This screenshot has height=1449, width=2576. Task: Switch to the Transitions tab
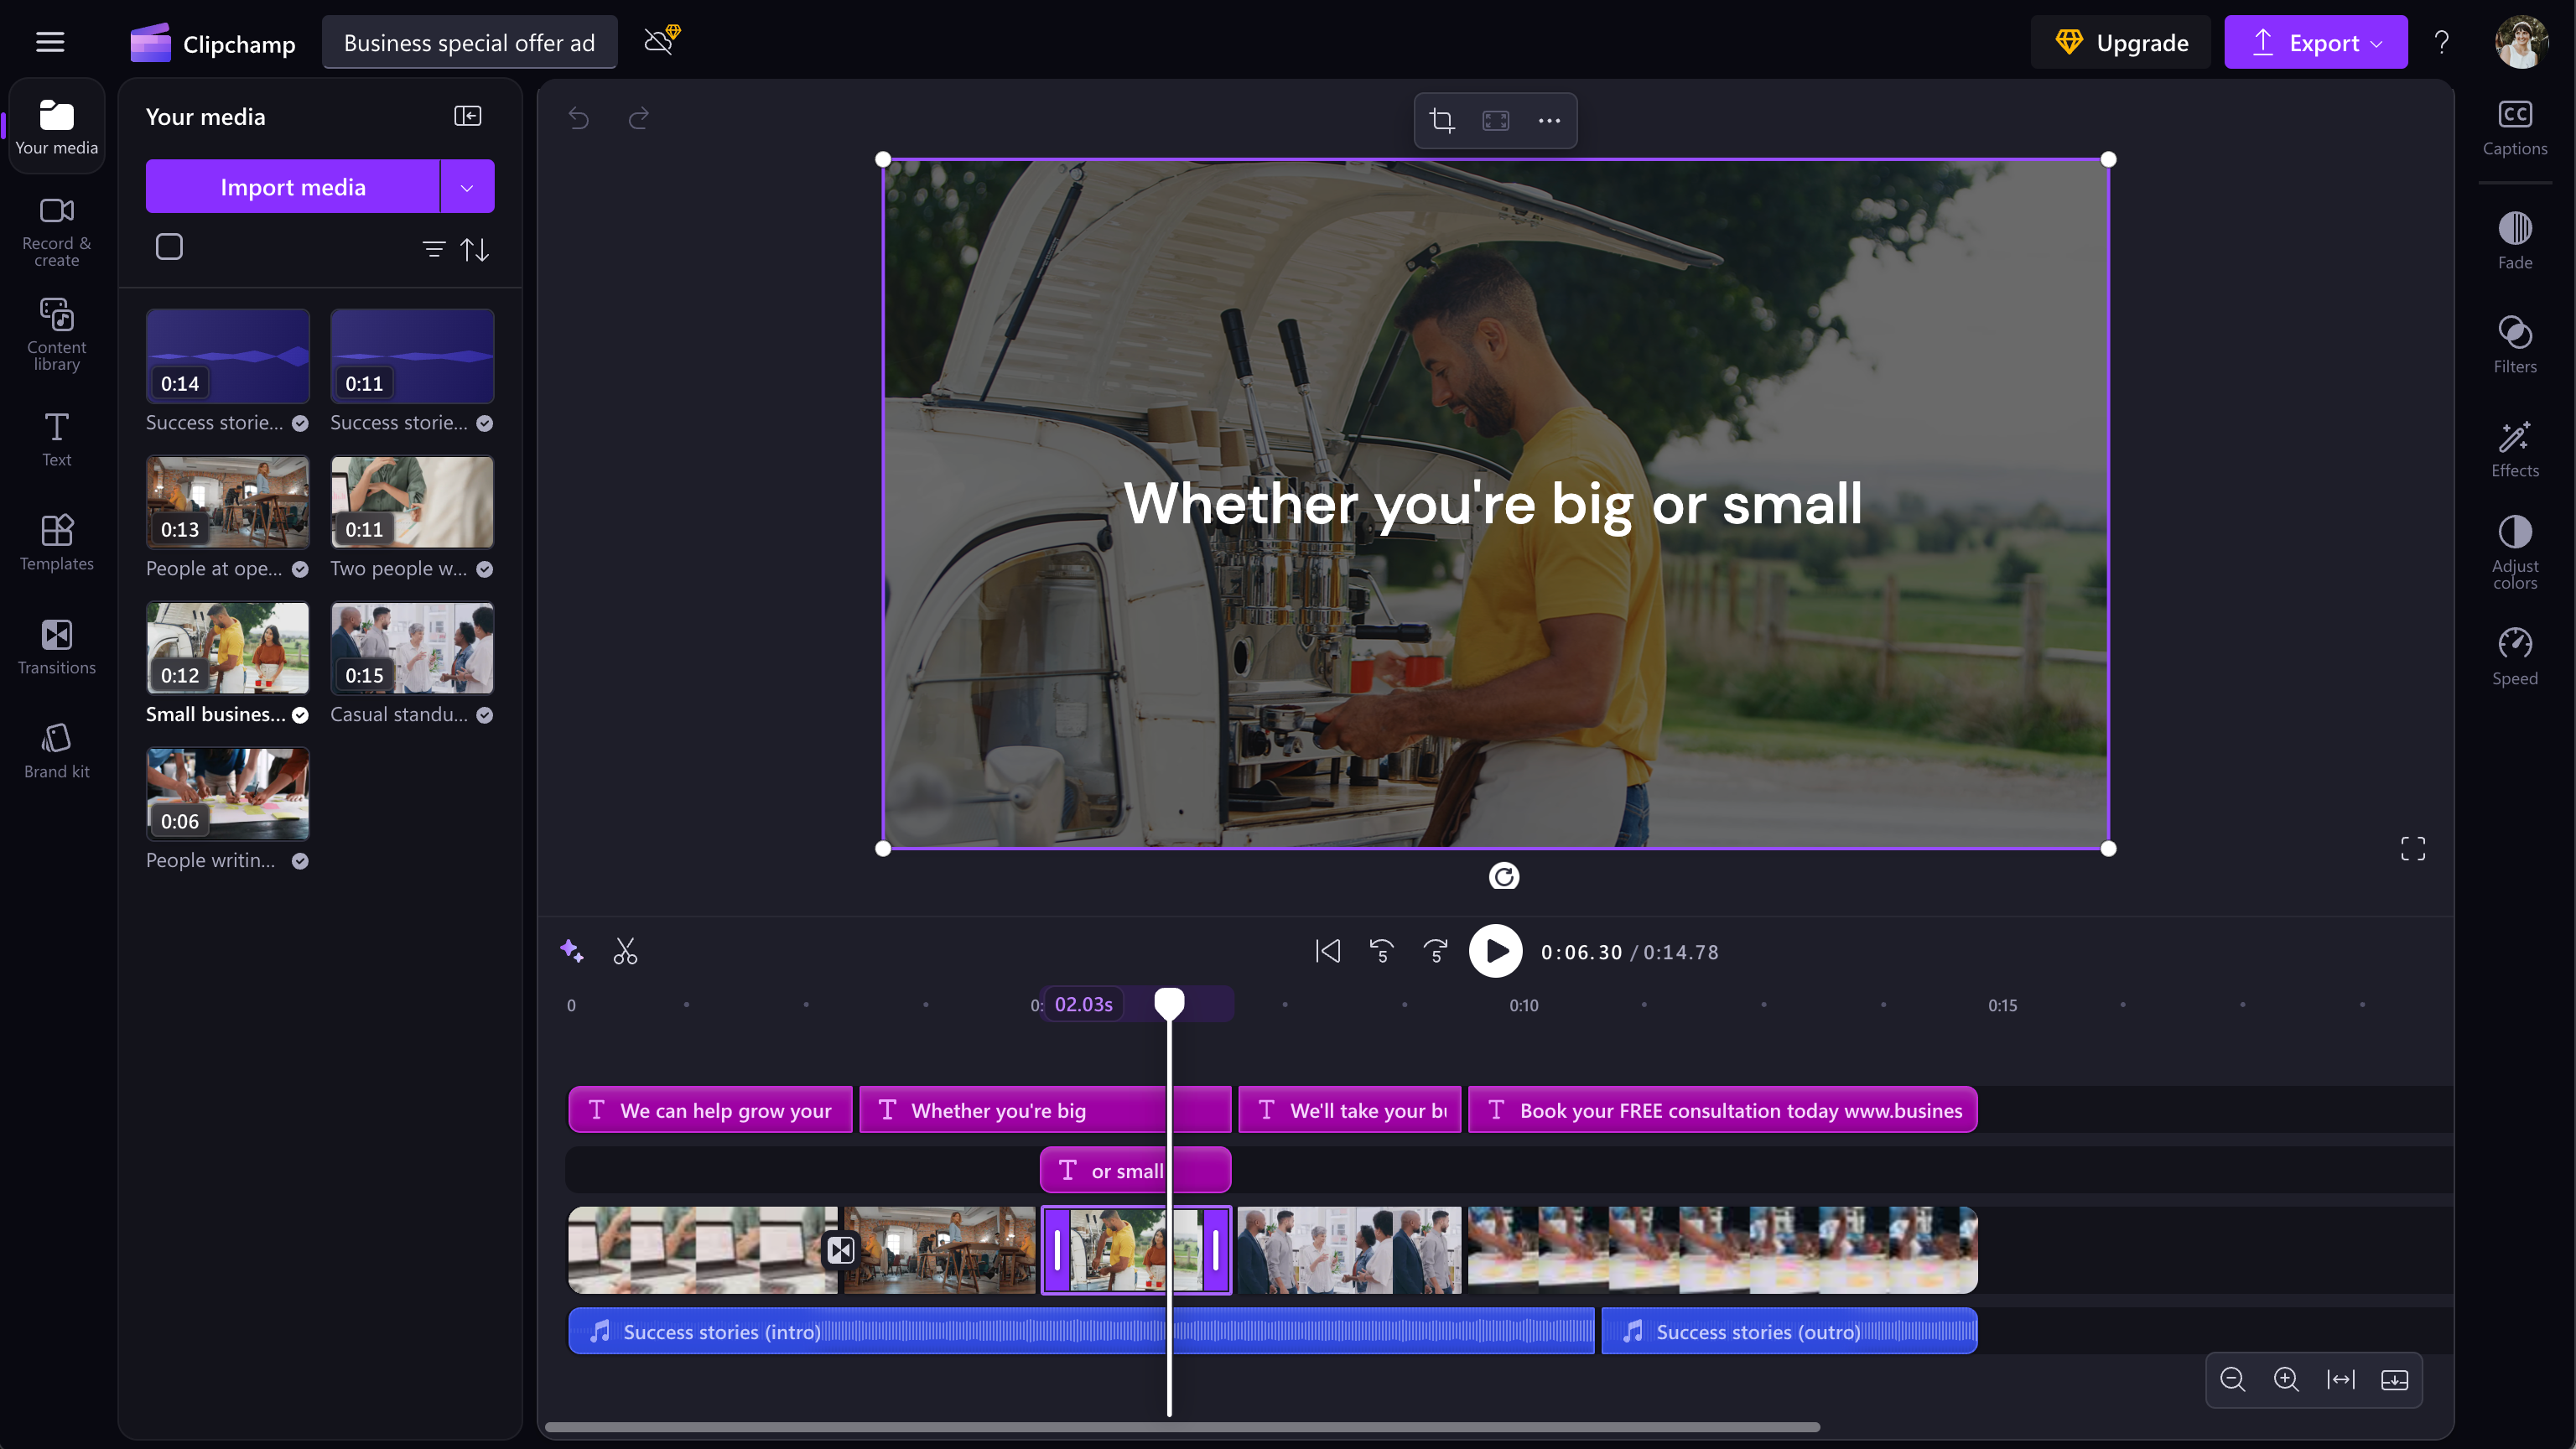[x=57, y=646]
